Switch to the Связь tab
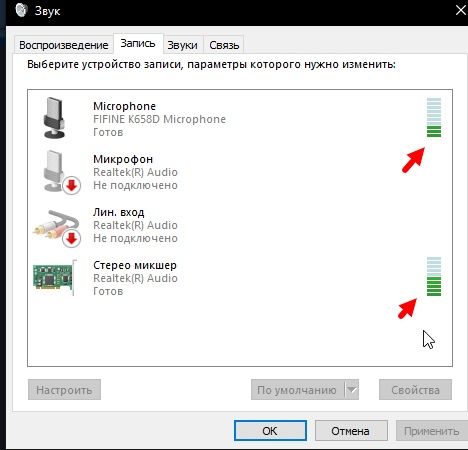This screenshot has width=468, height=450. [224, 45]
